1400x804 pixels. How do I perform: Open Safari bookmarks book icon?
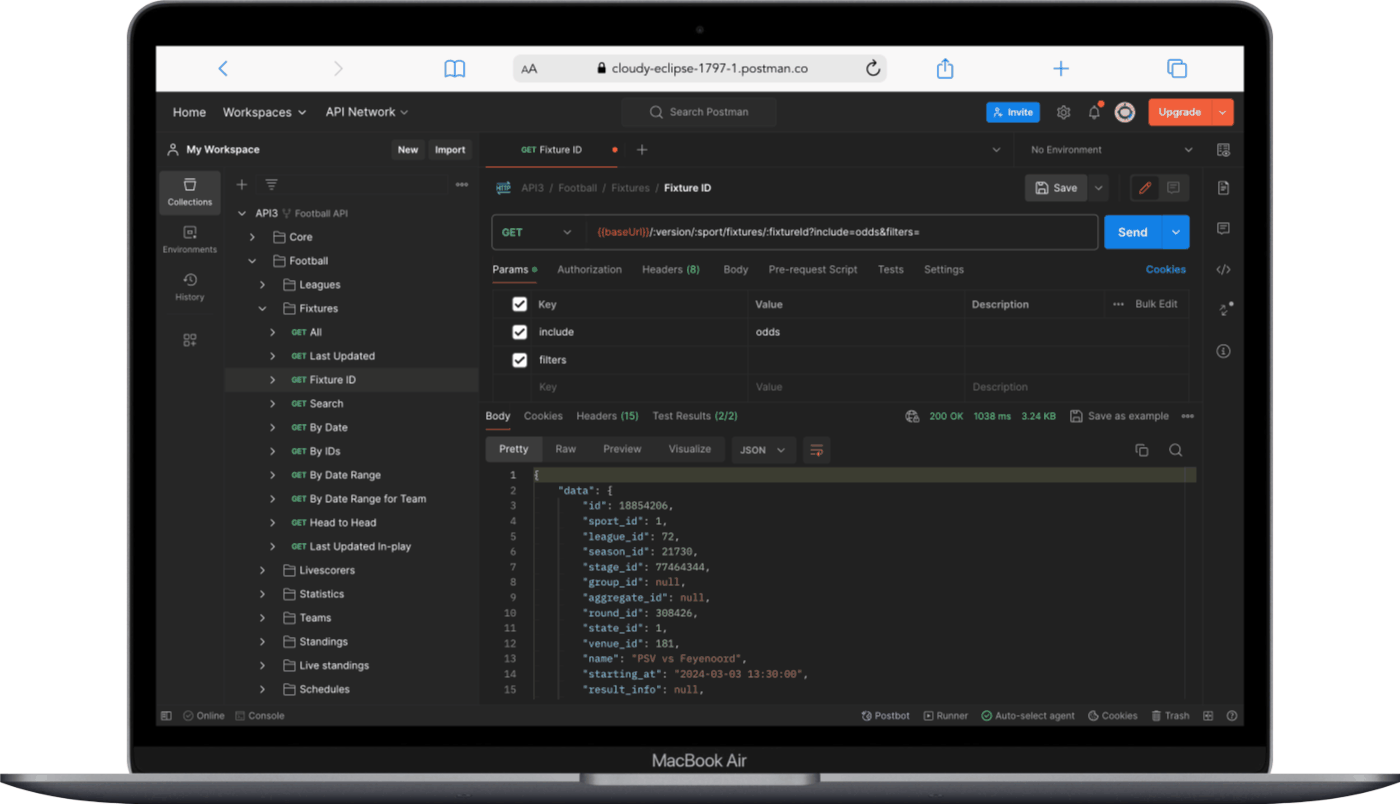(455, 68)
